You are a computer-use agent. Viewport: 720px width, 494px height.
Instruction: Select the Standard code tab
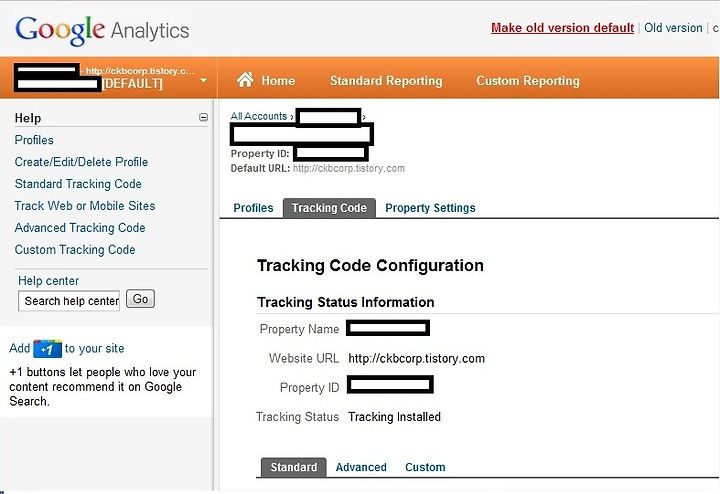point(293,467)
